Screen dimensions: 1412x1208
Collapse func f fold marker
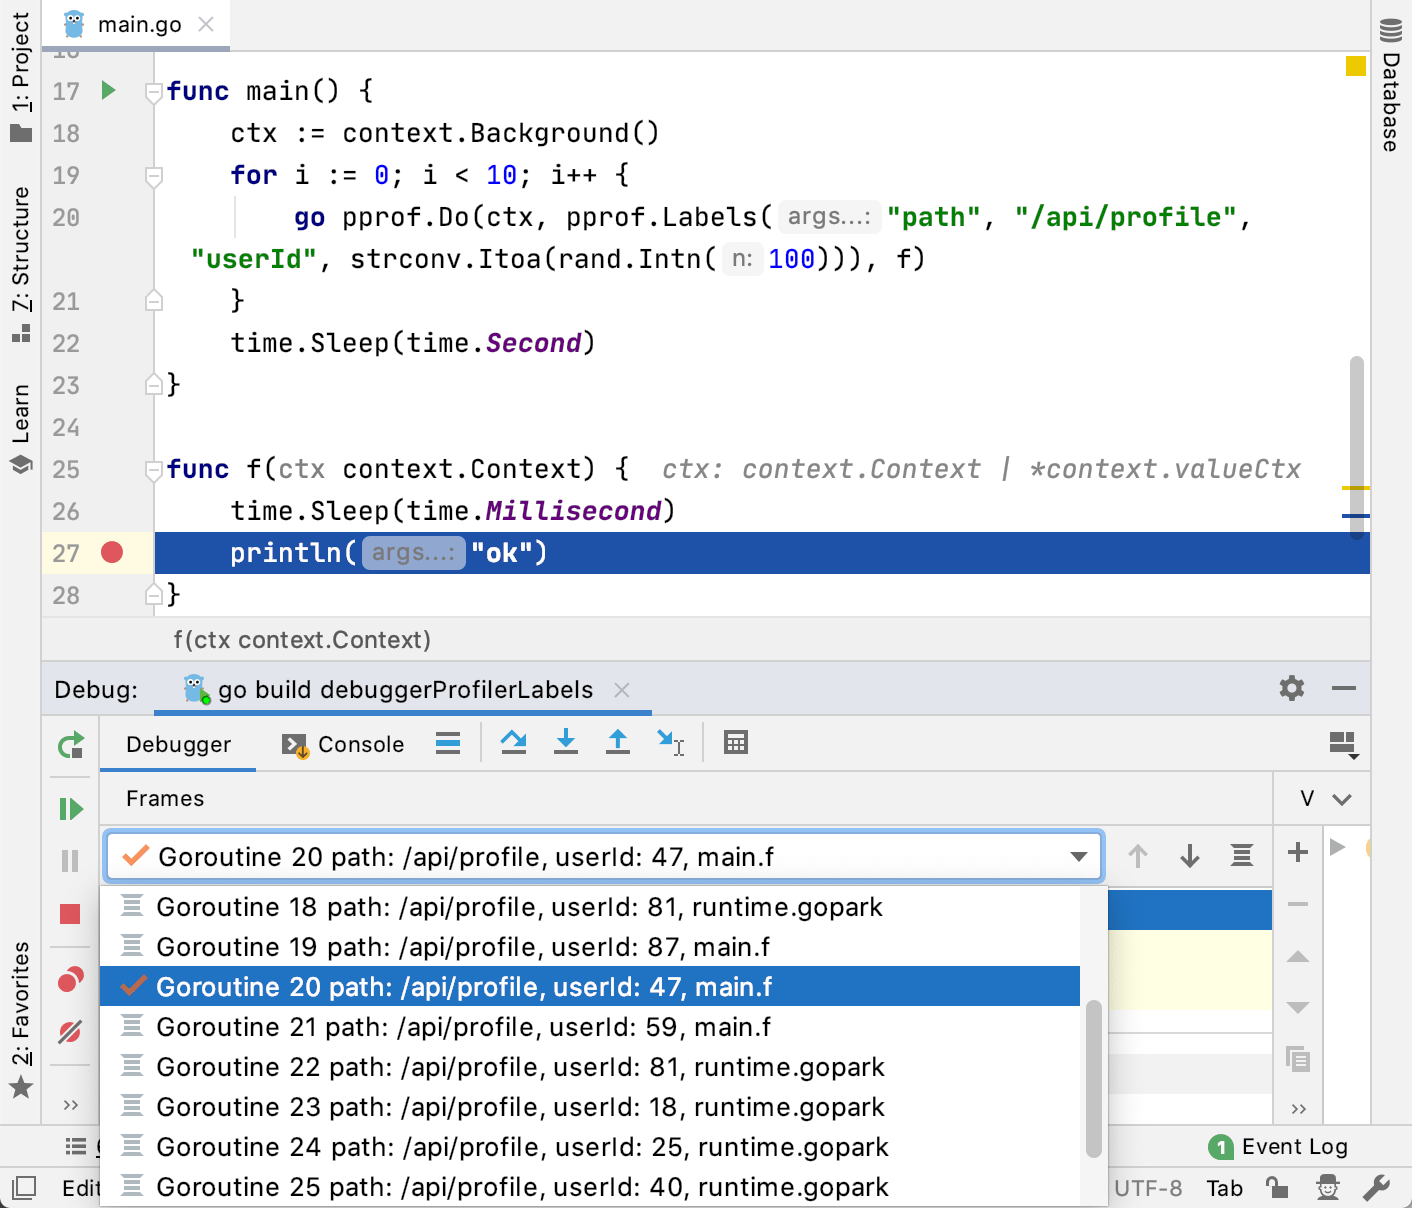(x=154, y=471)
